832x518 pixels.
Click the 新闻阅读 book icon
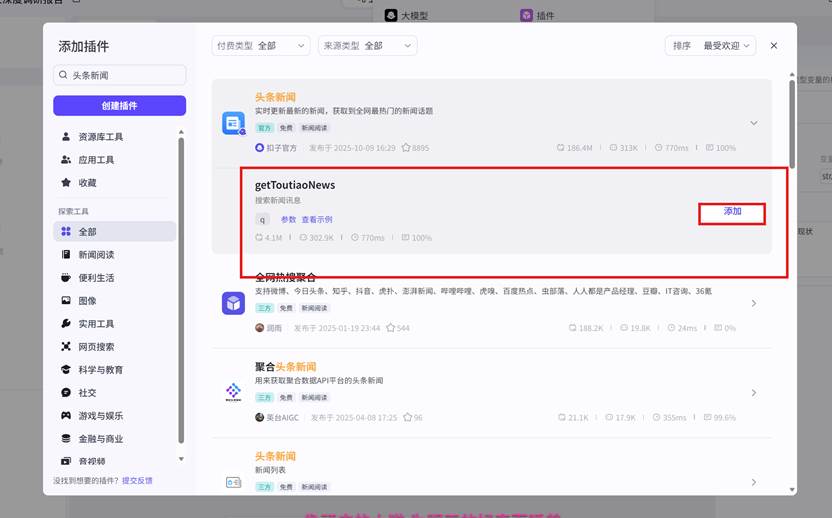click(x=66, y=254)
